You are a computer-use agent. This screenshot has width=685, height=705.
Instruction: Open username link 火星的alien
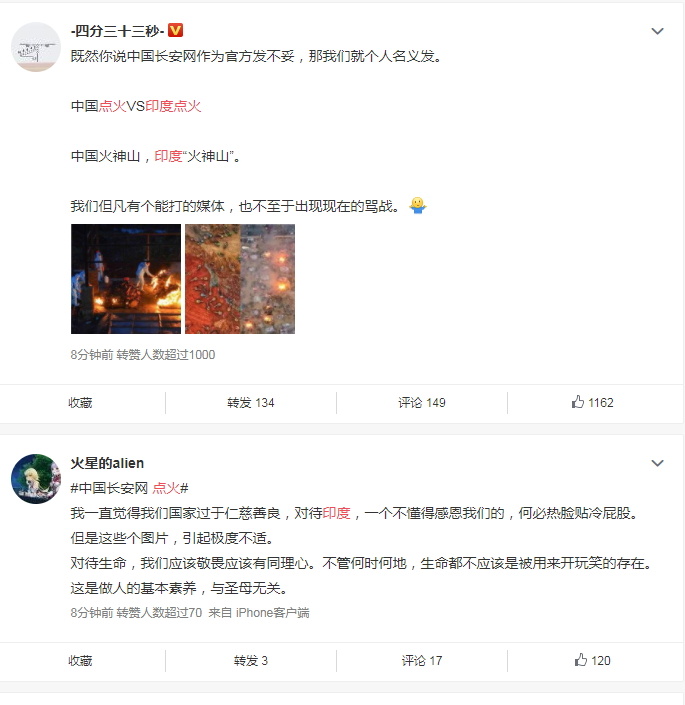107,463
